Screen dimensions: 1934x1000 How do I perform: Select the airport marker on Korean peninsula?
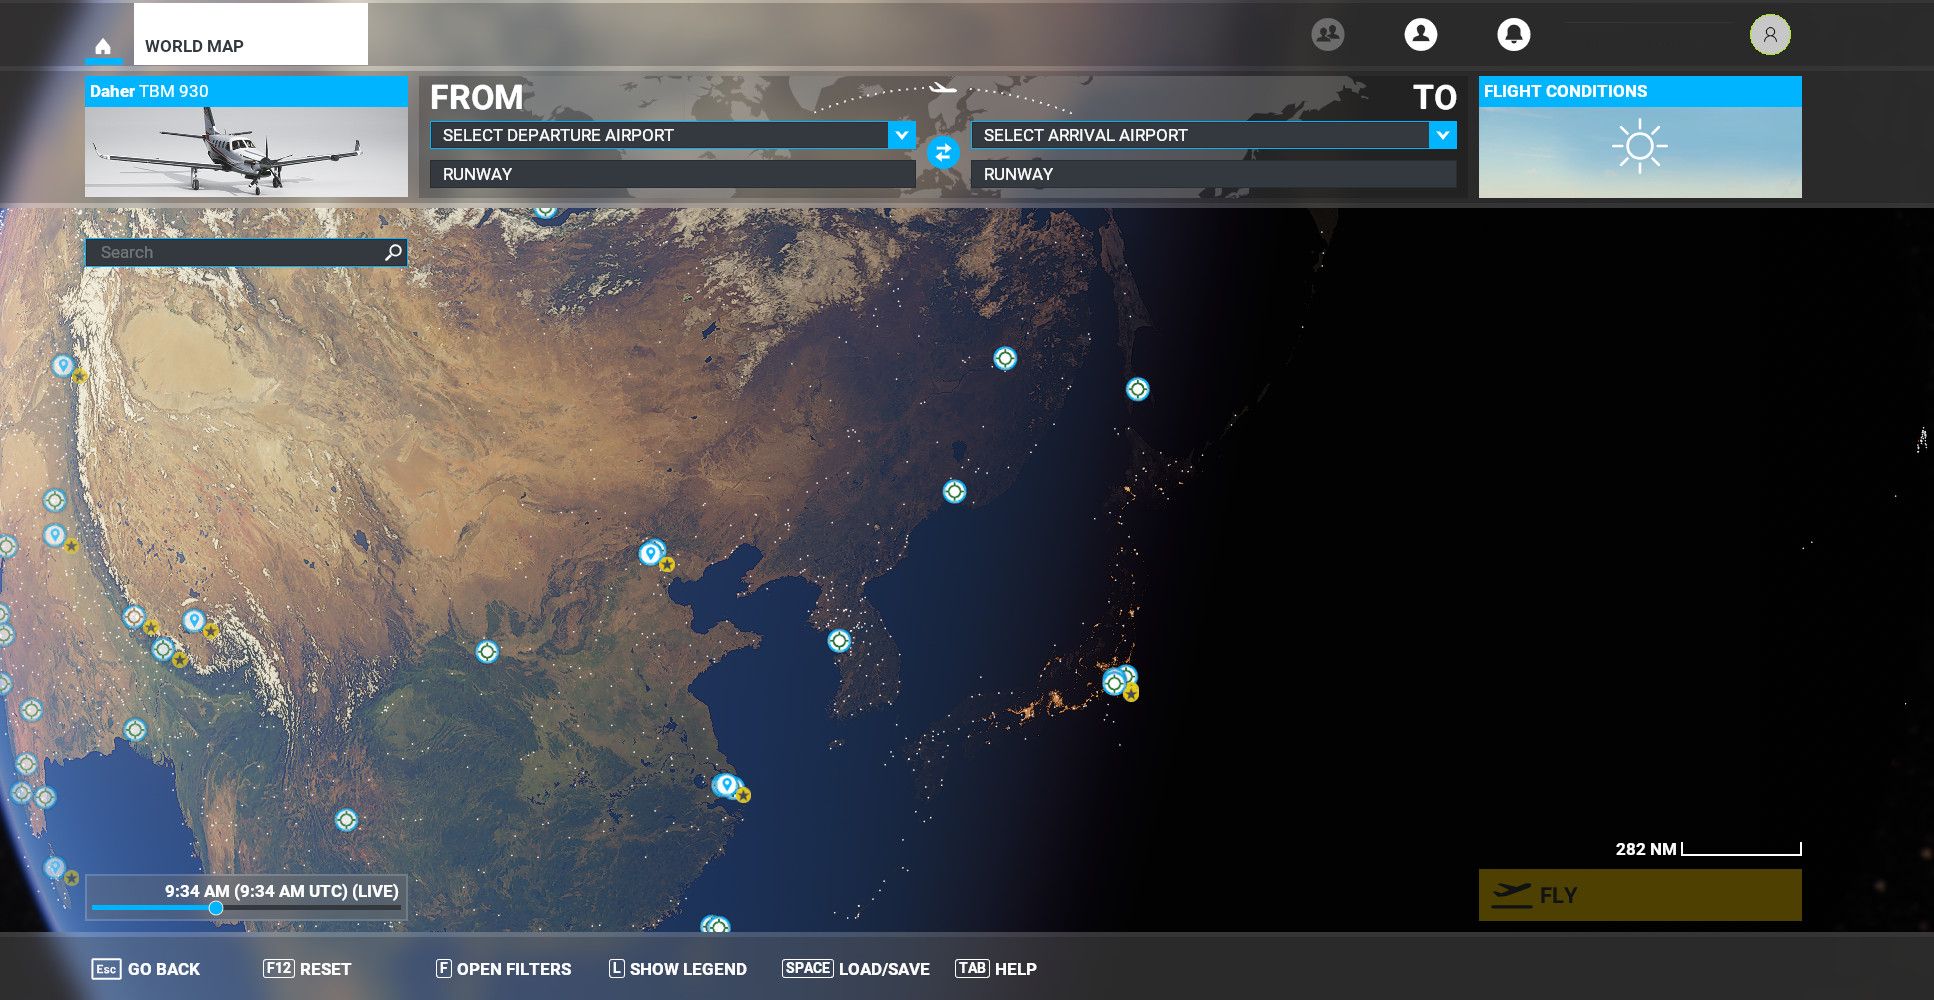pyautogui.click(x=839, y=640)
